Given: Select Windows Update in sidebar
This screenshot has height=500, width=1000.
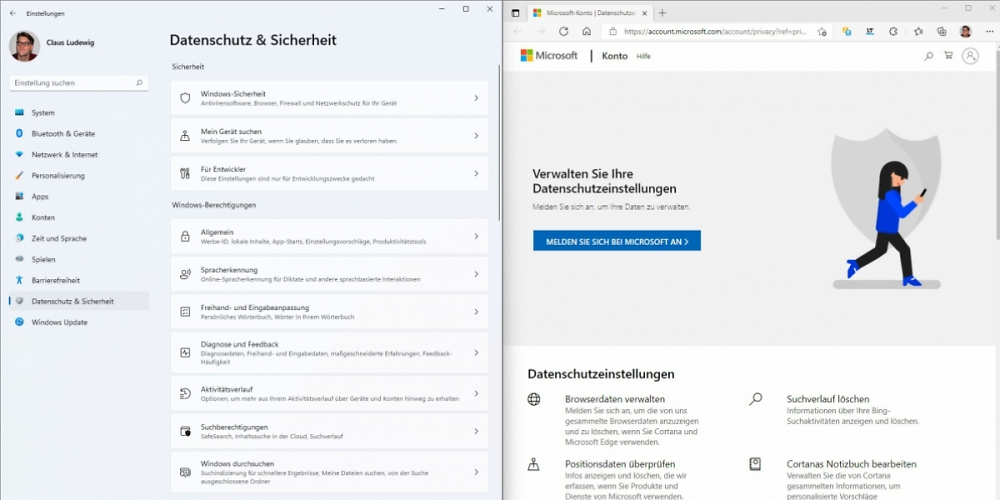Looking at the screenshot, I should tap(79, 322).
